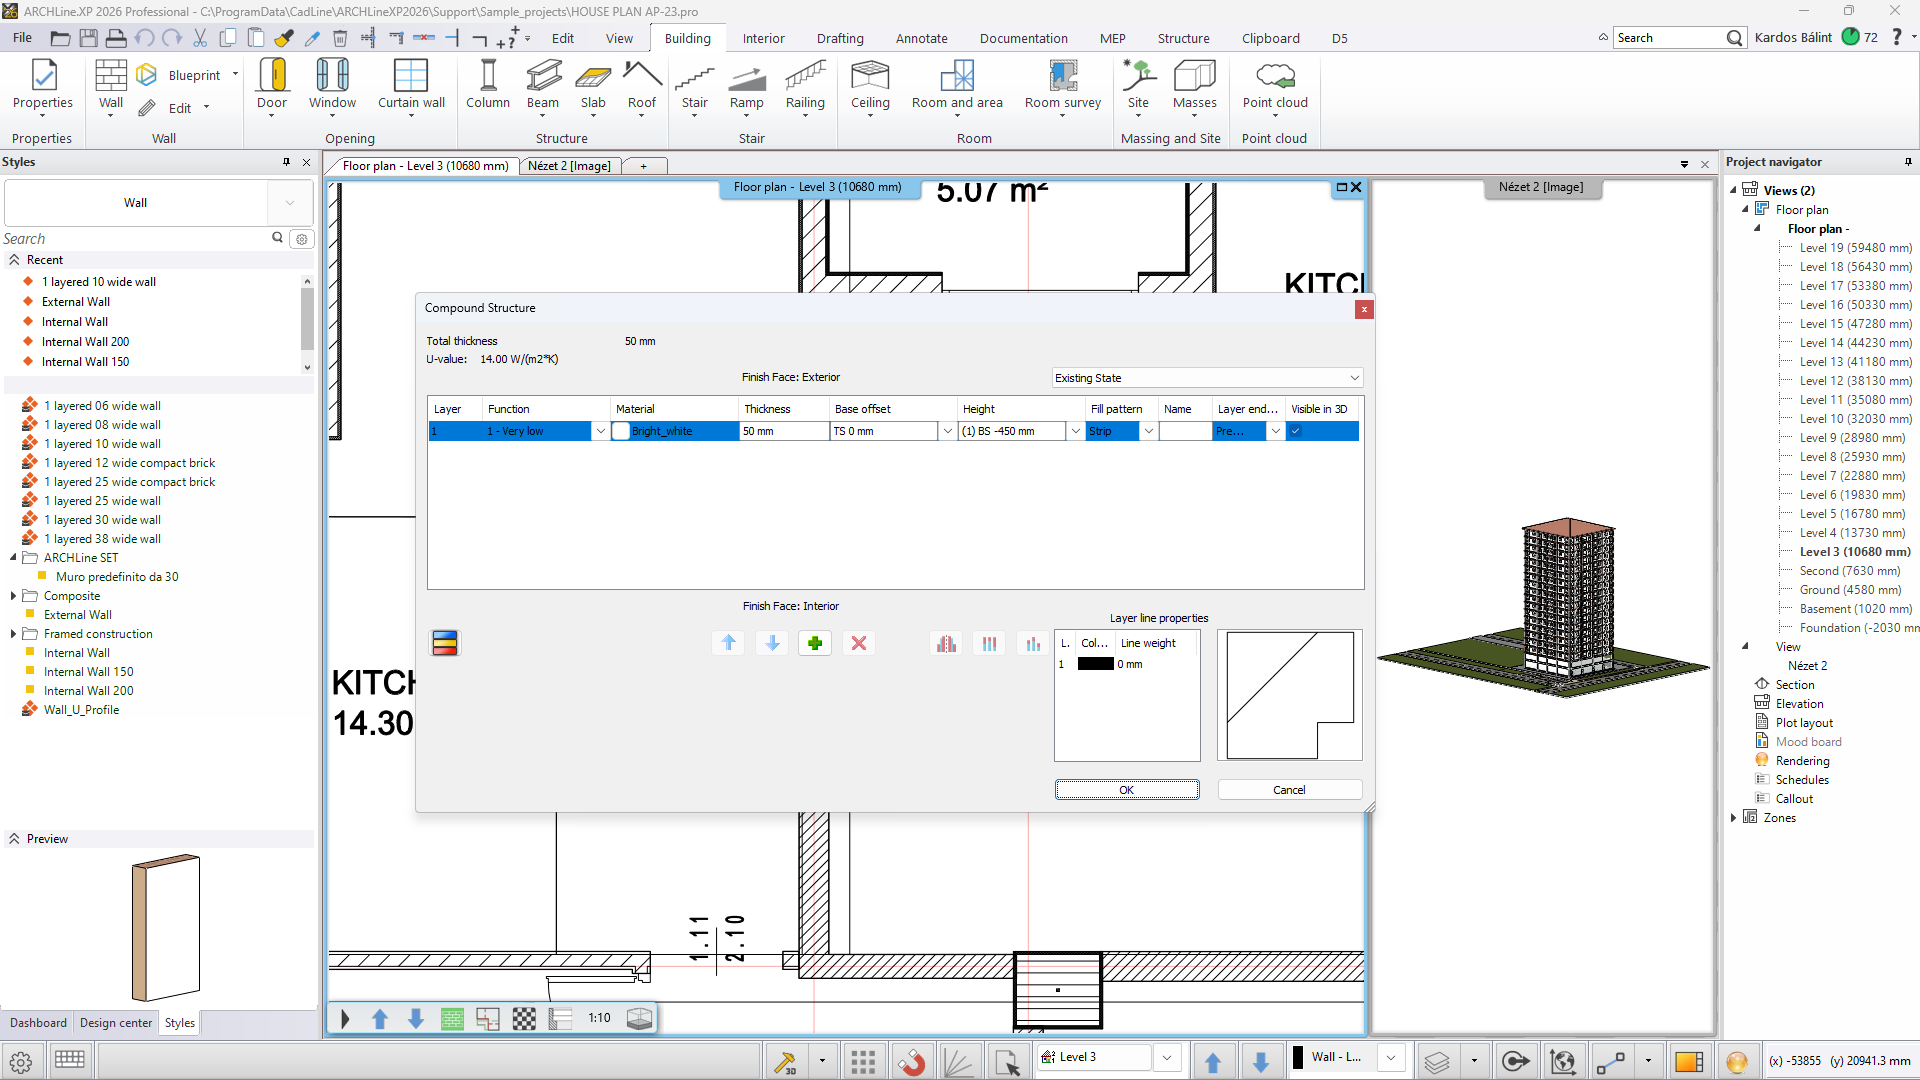Screen dimensions: 1920x1080
Task: Open the Interior ribbon tab
Action: [x=763, y=38]
